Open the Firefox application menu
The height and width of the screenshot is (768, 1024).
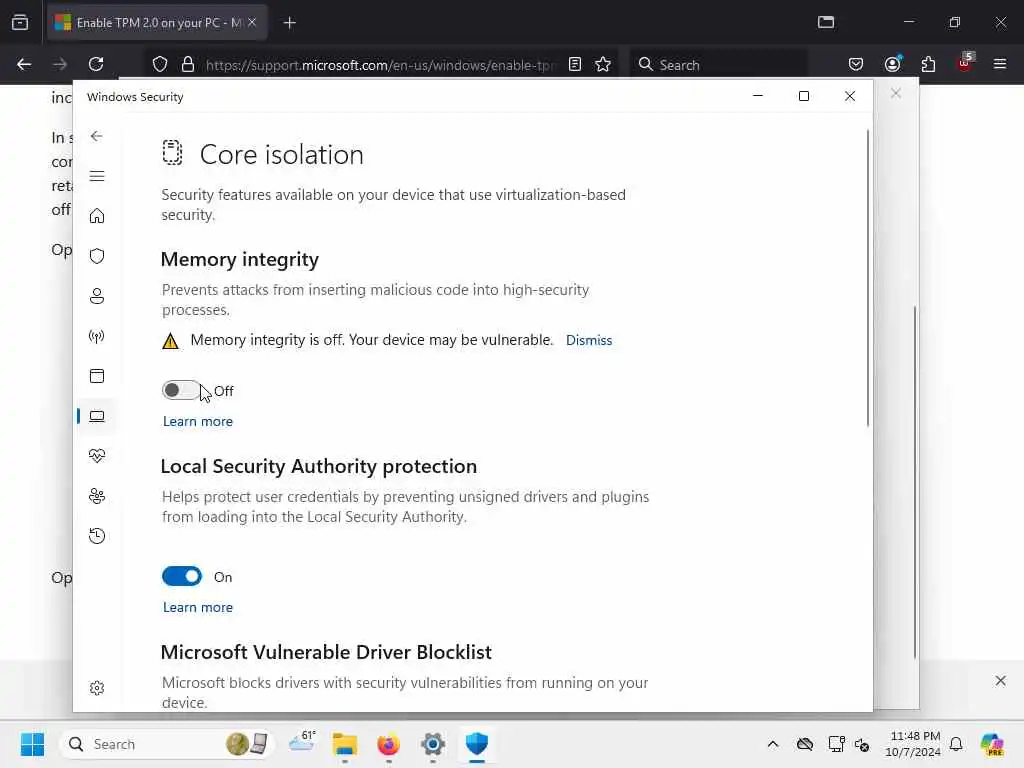1000,64
